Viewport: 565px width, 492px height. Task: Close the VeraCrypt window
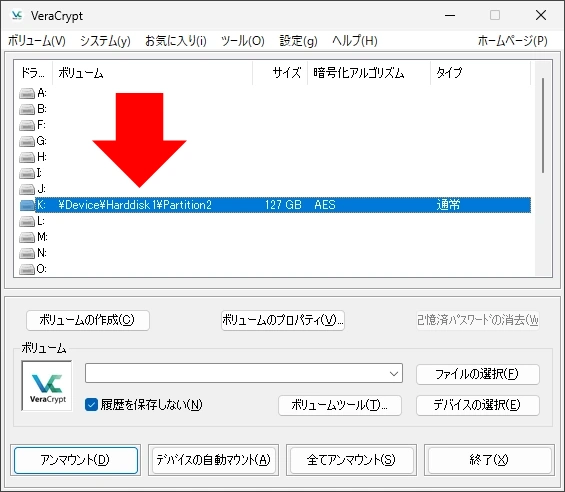541,15
